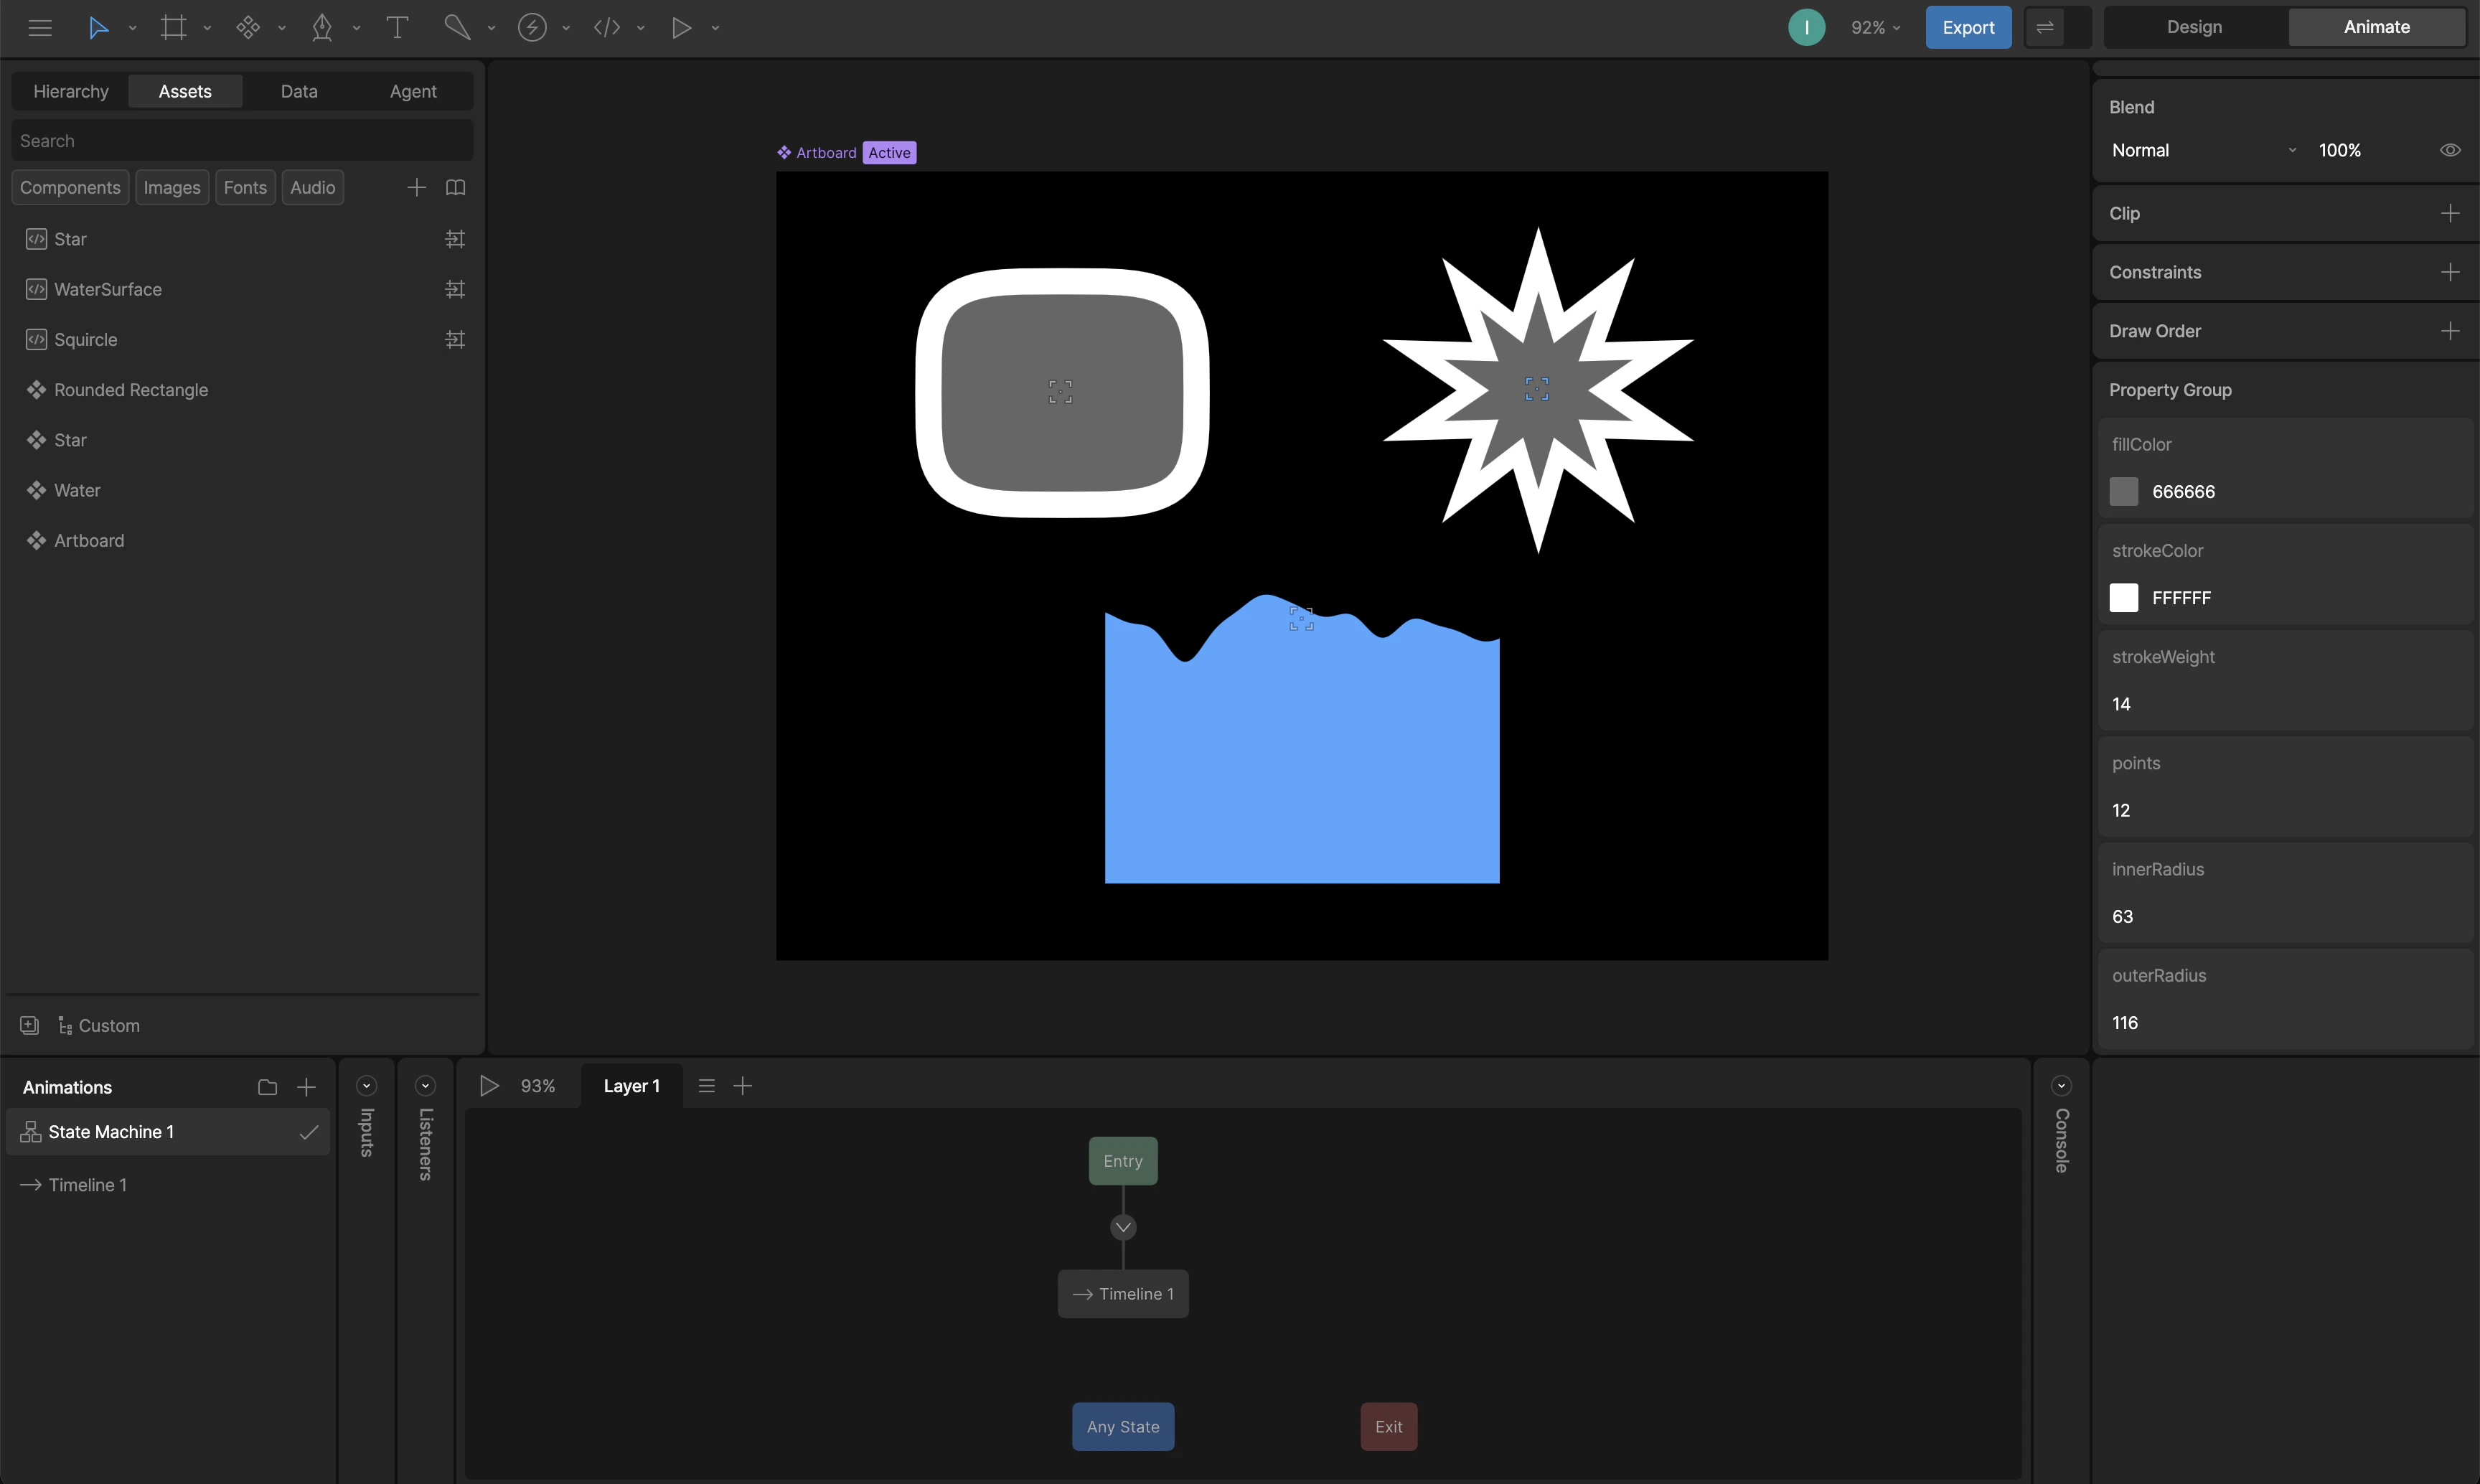Open the 92% zoom level dropdown

pos(1875,27)
